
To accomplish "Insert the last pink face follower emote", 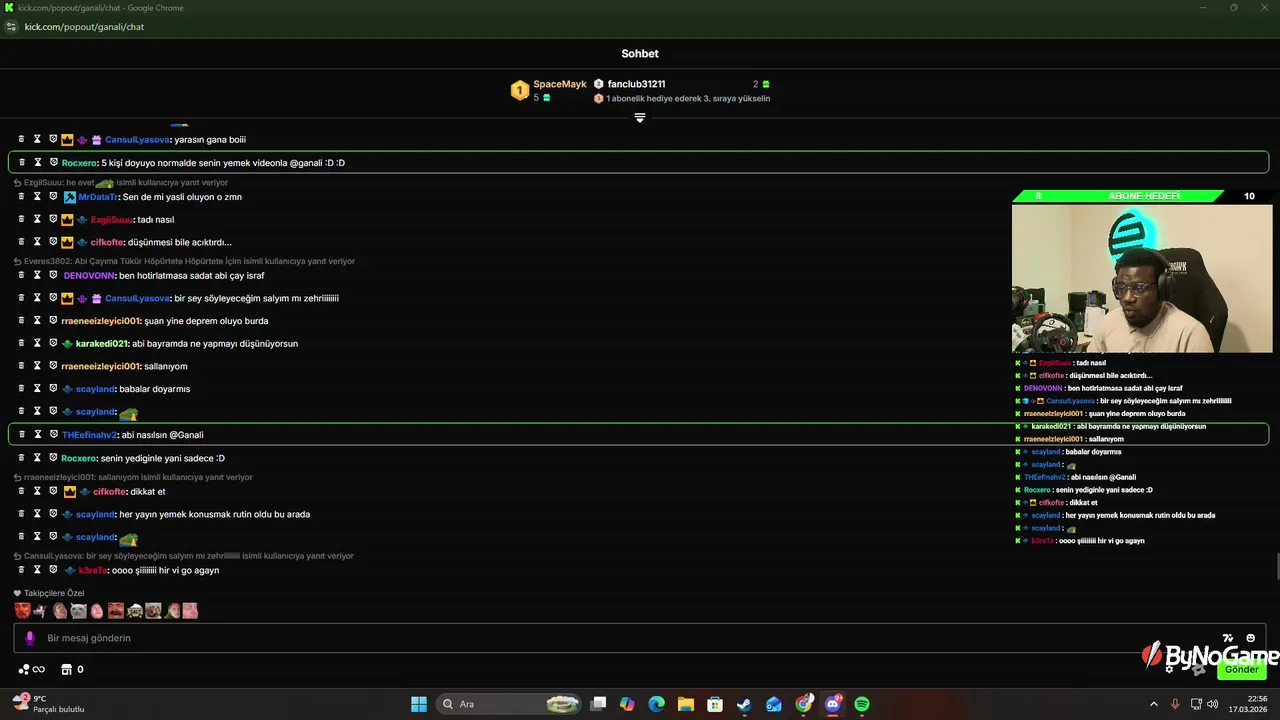I will 190,610.
